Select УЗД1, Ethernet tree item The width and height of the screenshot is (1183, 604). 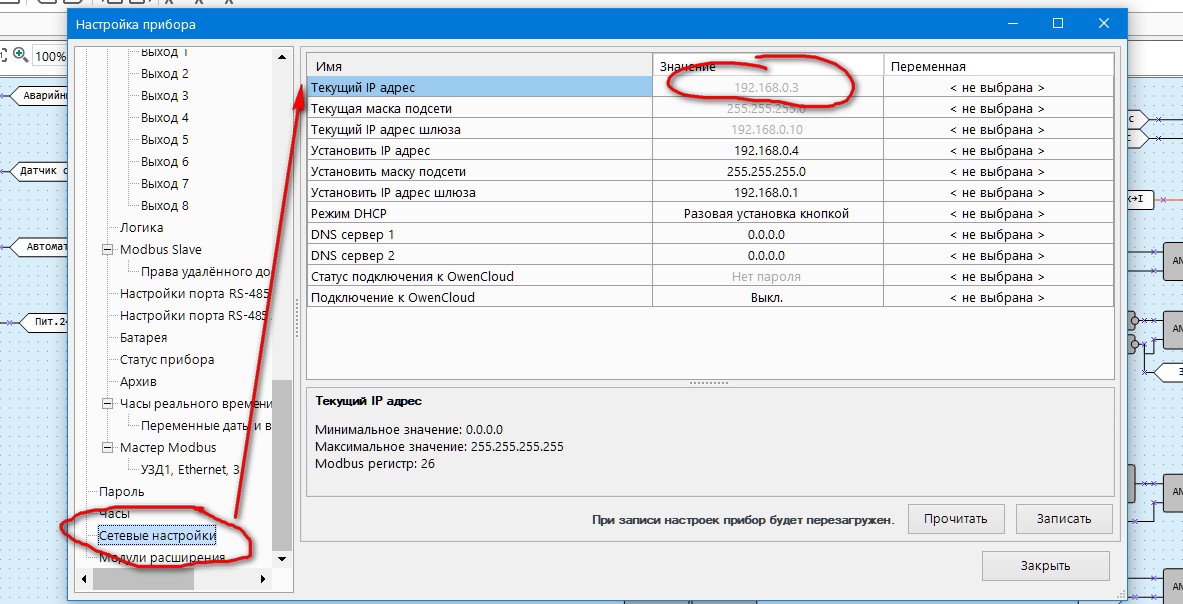(x=190, y=470)
